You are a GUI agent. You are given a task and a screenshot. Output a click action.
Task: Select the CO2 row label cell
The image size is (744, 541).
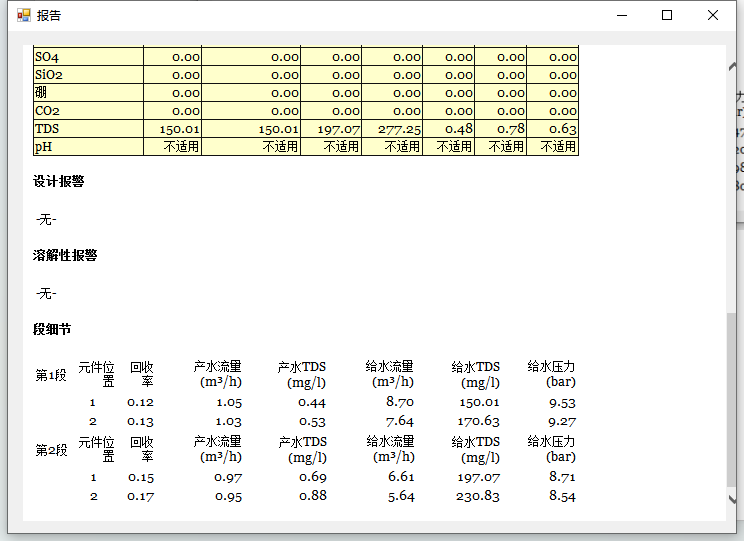click(x=88, y=111)
